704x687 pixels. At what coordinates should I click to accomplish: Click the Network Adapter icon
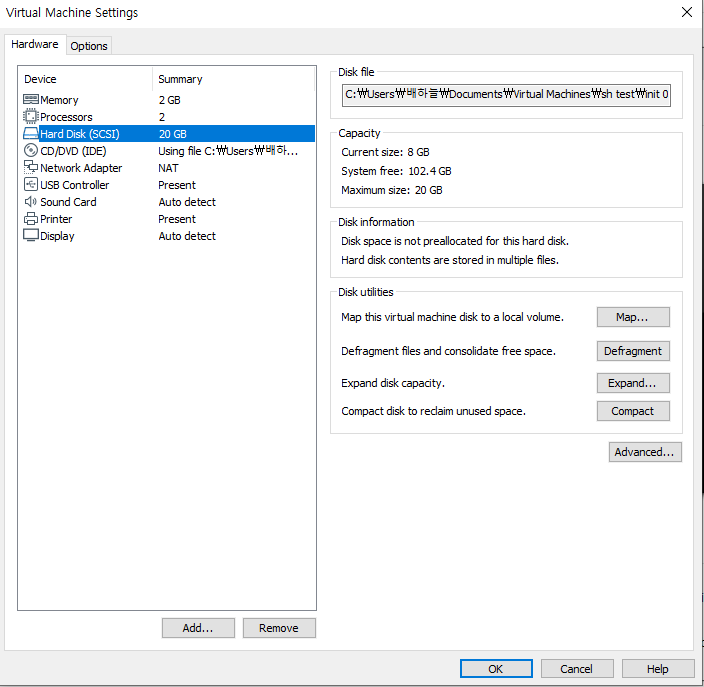tap(31, 167)
